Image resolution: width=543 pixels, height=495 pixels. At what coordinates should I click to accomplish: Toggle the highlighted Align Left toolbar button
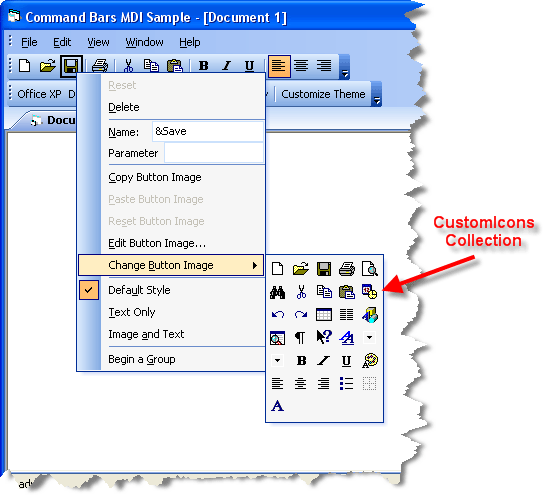click(279, 65)
